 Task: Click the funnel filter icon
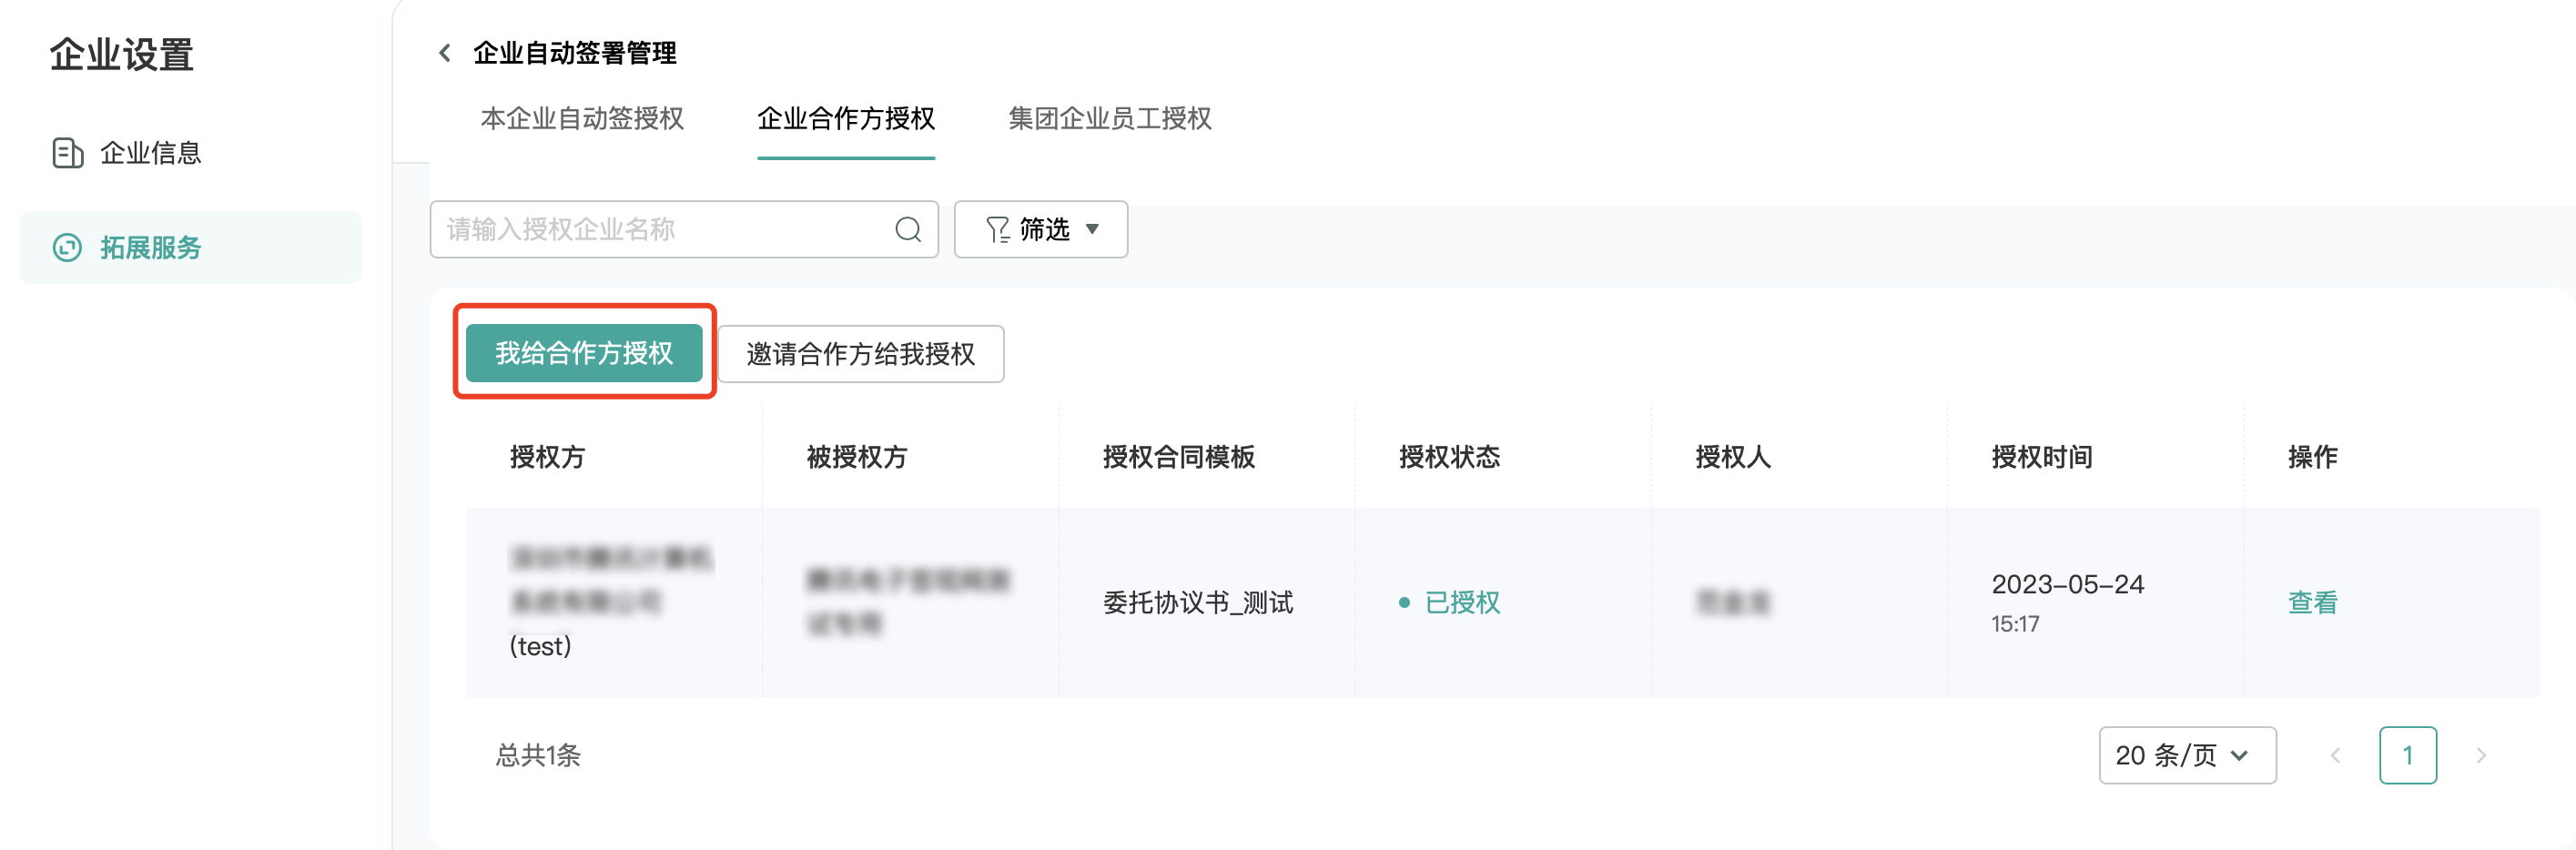[x=997, y=230]
